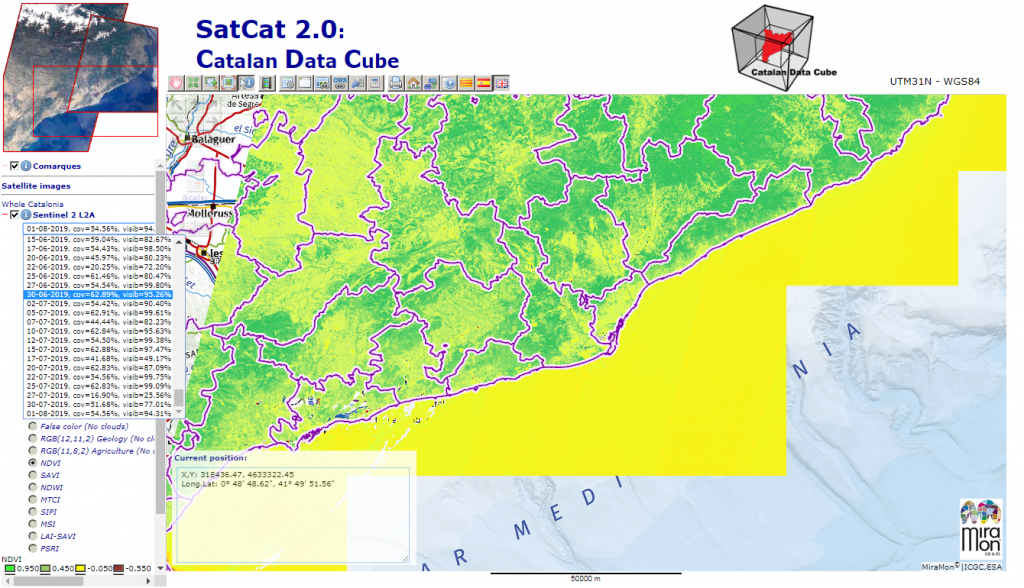The width and height of the screenshot is (1024, 588).
Task: Click the overview satellite thumbnail map
Action: point(80,77)
